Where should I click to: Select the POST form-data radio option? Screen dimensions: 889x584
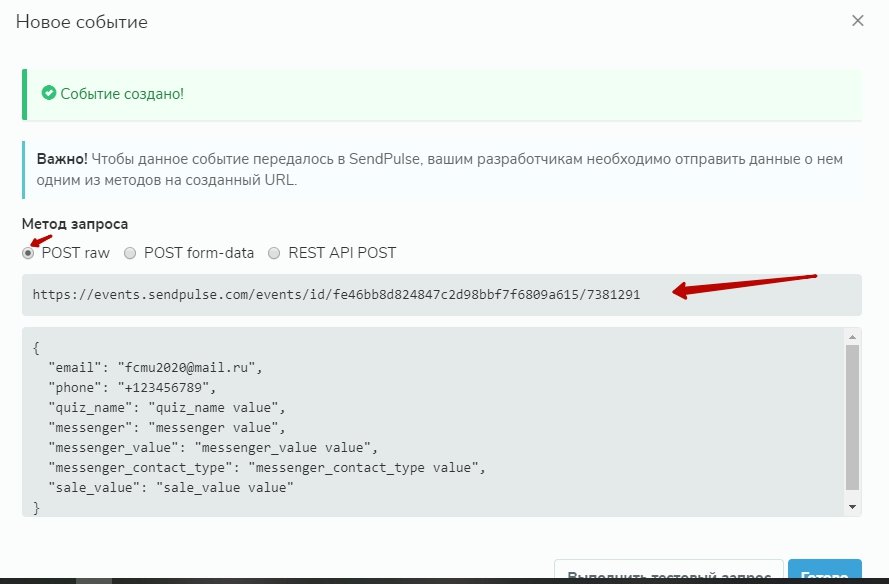click(130, 253)
